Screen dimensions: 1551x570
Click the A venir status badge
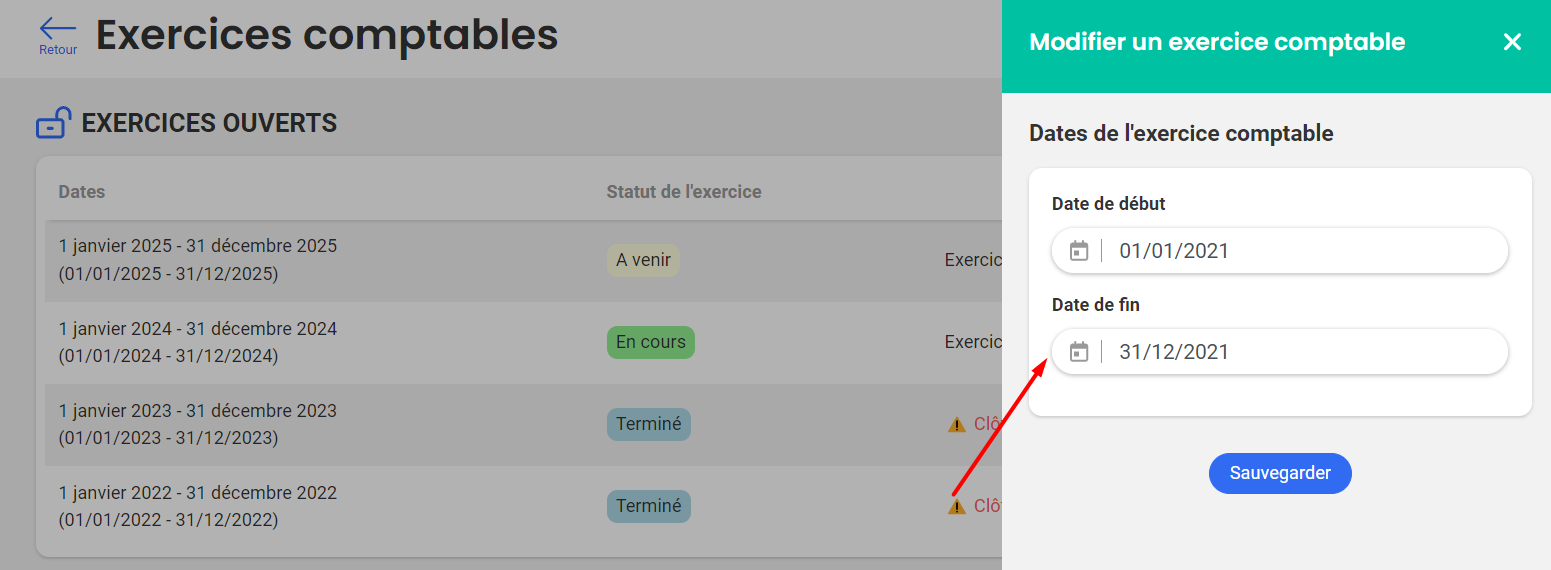643,261
